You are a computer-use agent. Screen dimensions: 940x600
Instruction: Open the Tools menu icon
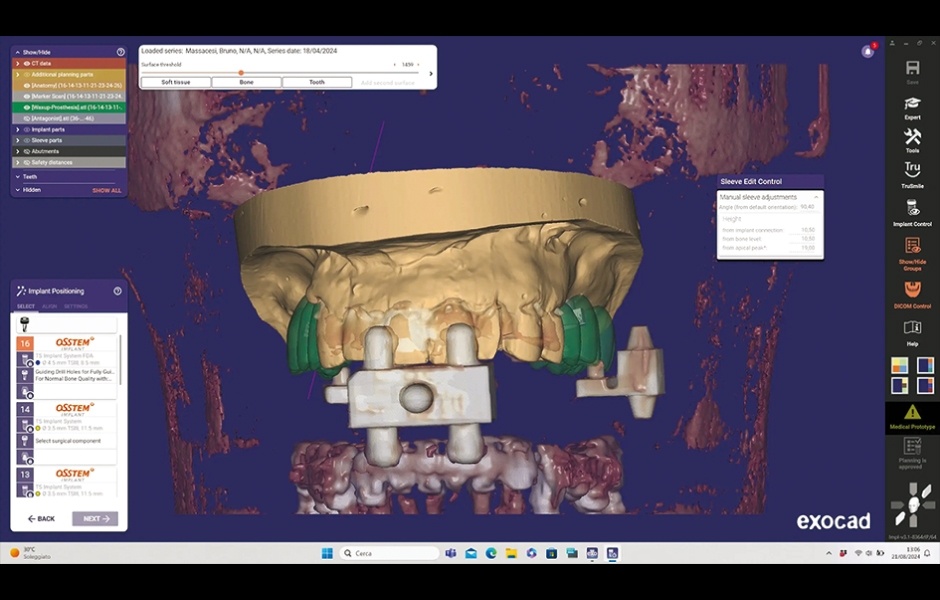click(x=912, y=140)
